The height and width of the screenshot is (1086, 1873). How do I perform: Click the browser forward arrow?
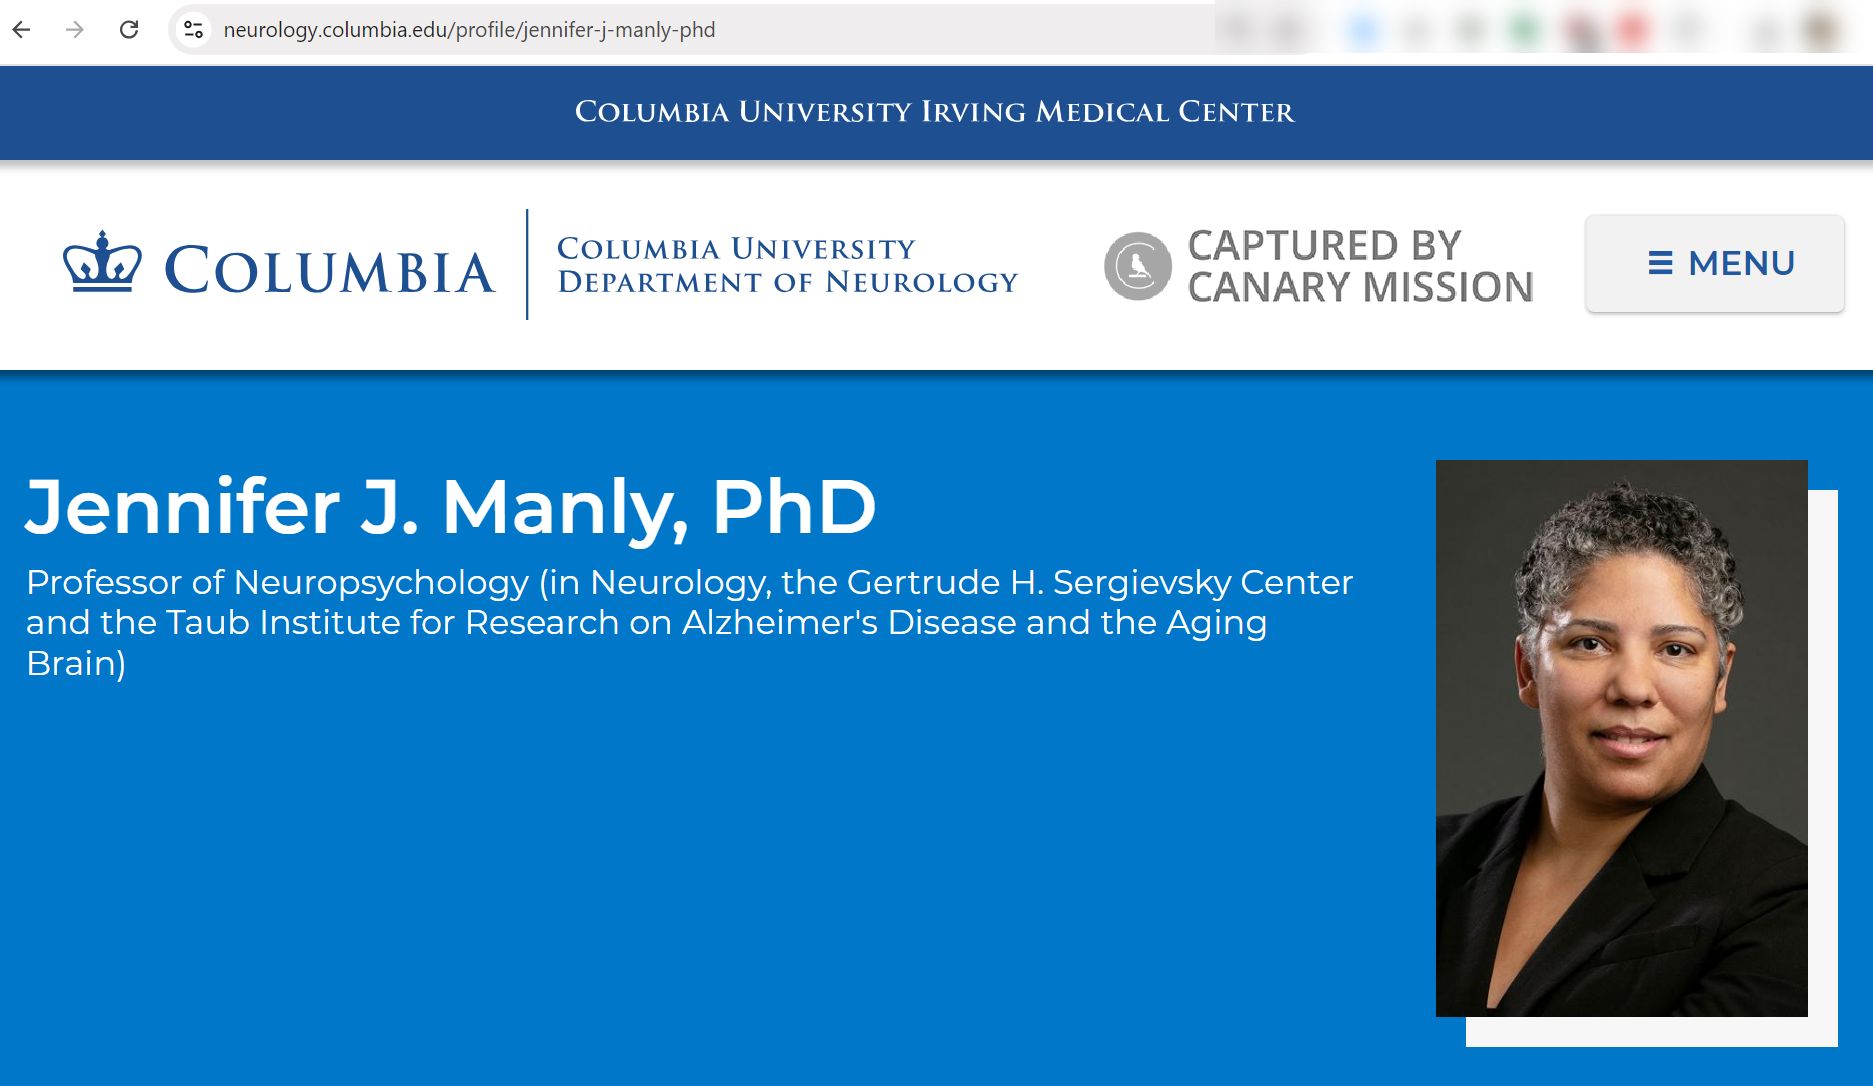coord(75,30)
